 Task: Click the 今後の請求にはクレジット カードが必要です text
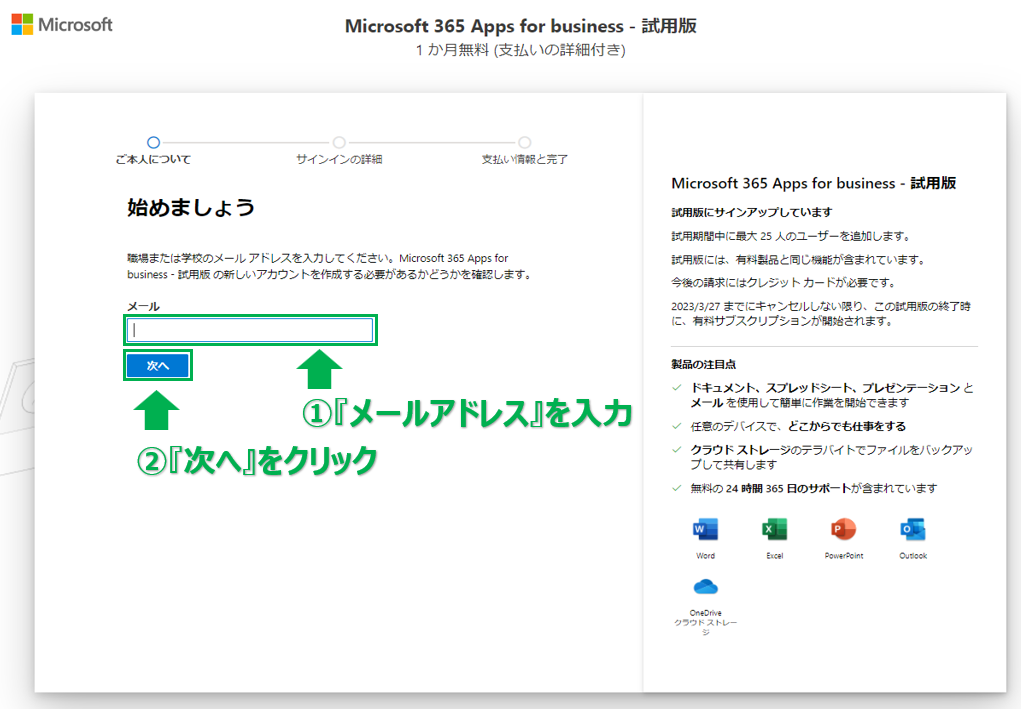(783, 283)
